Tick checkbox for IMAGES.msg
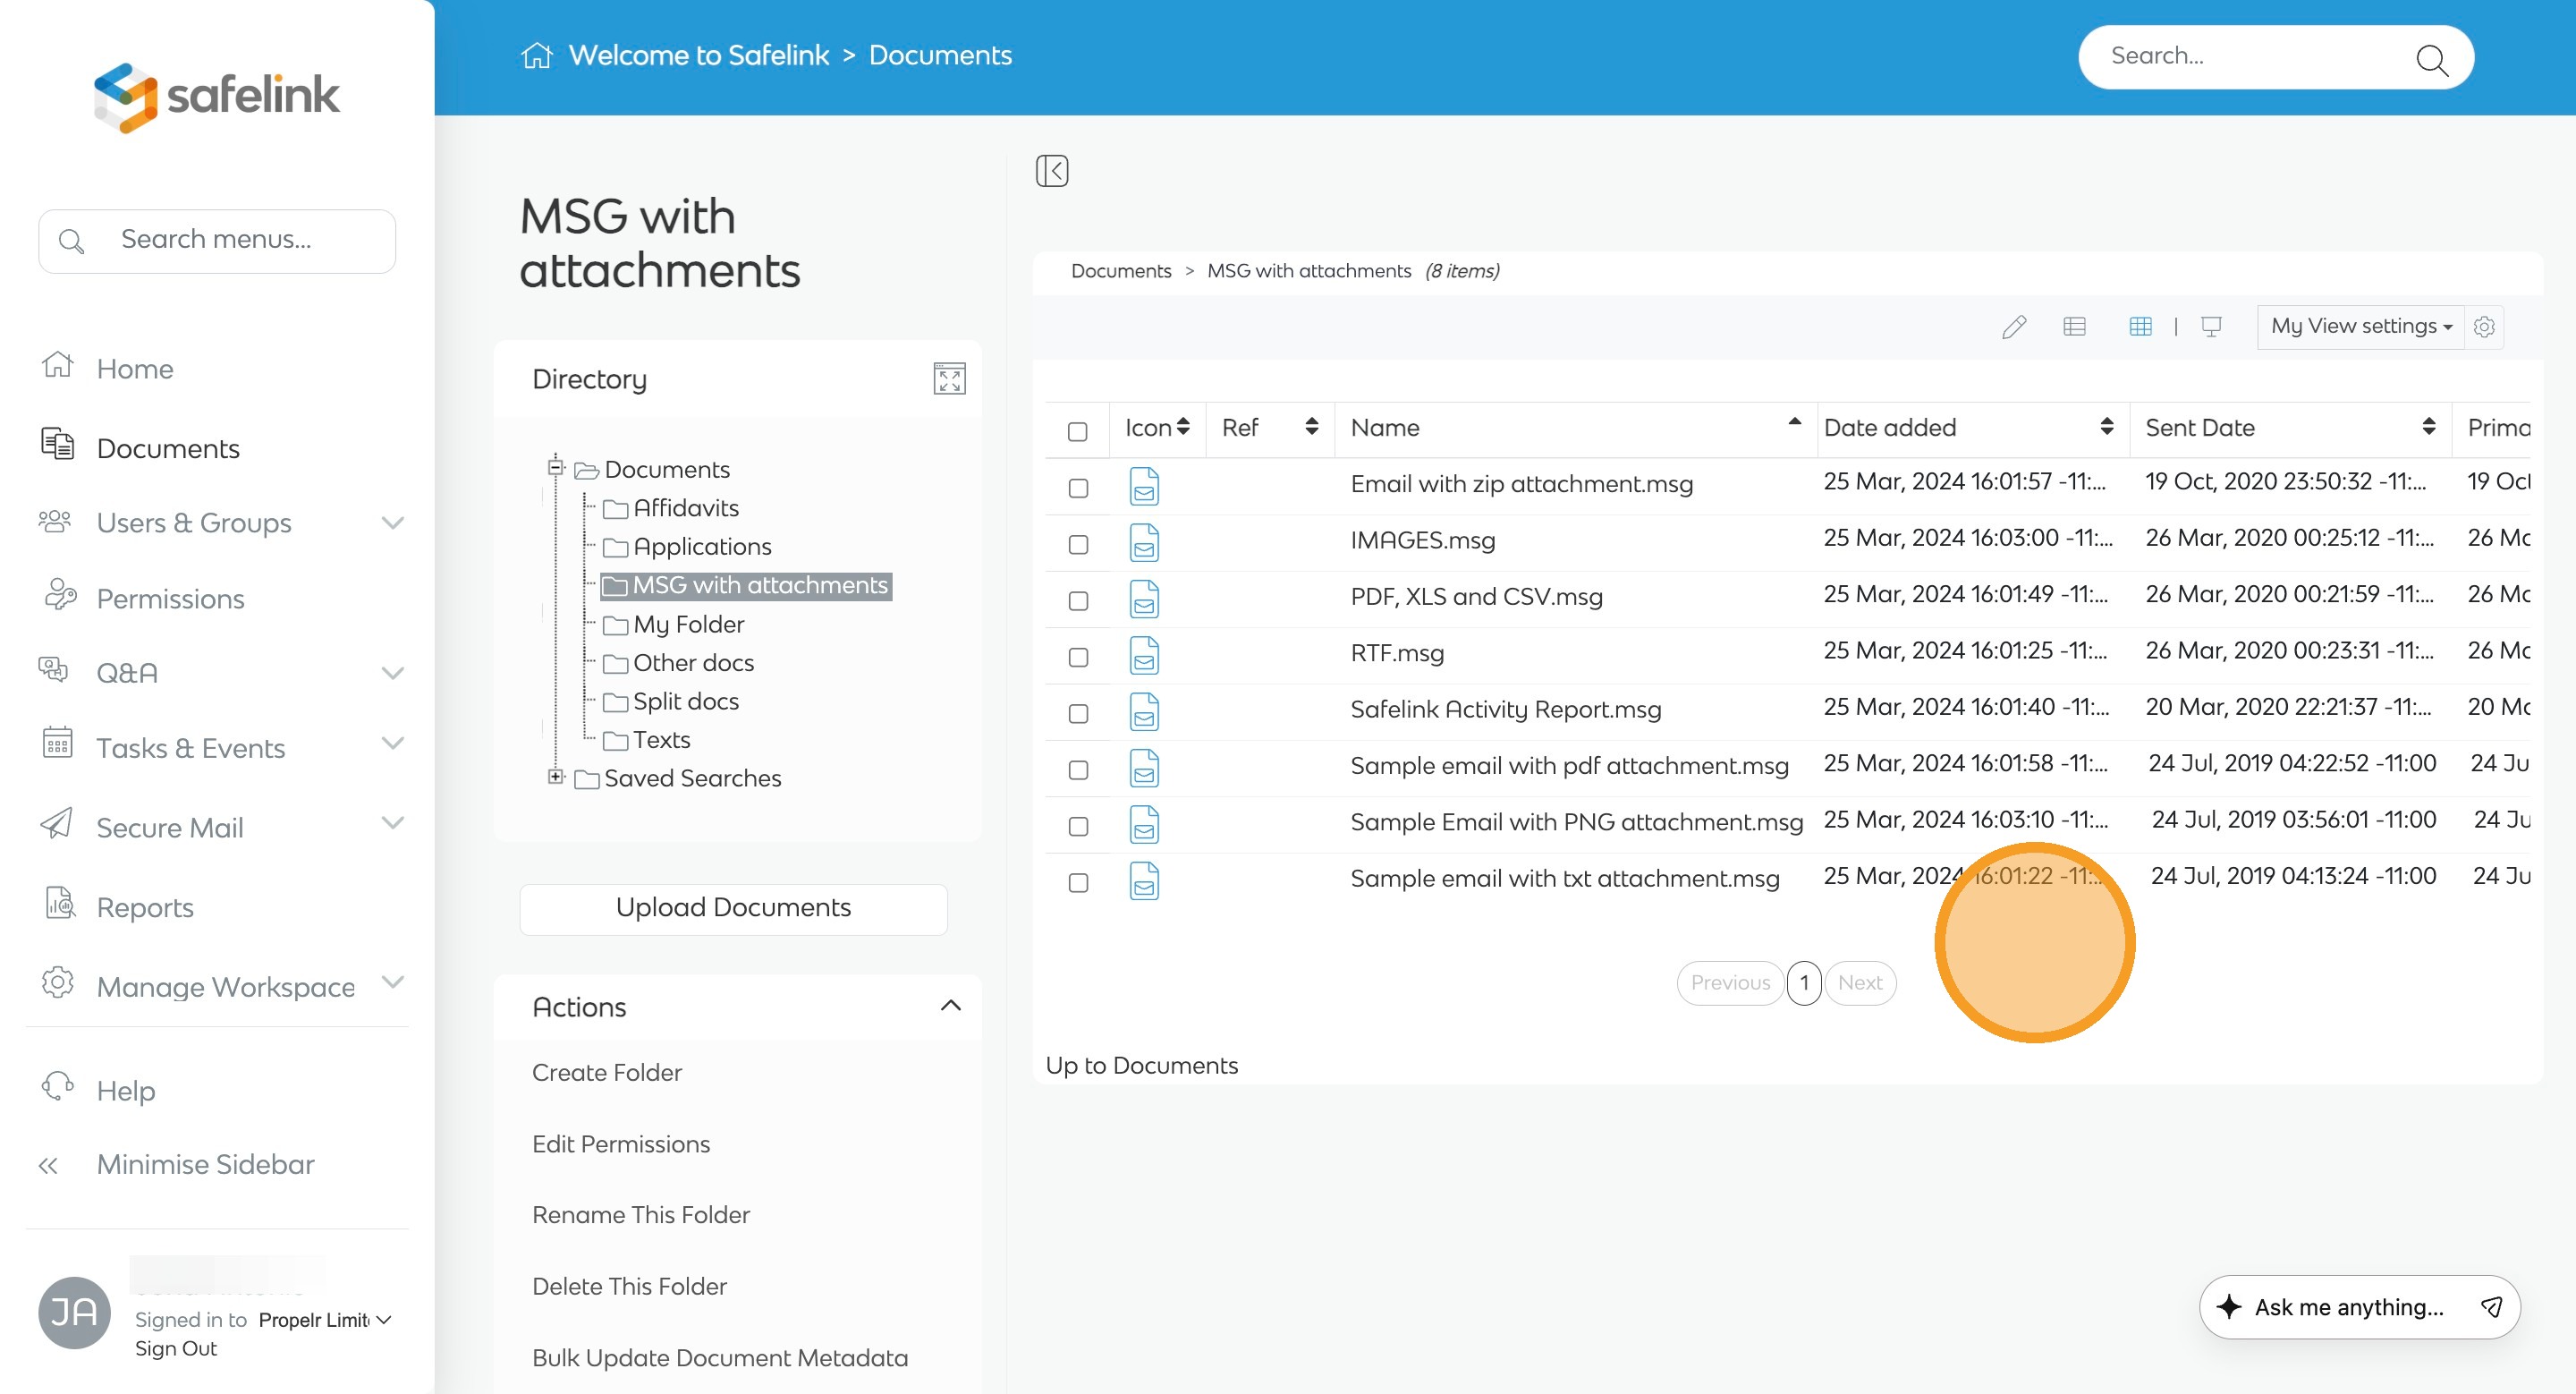The image size is (2576, 1394). (x=1077, y=545)
